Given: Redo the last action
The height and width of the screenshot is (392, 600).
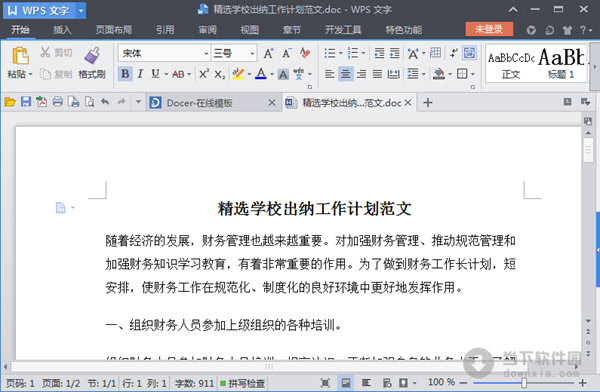Looking at the screenshot, I should click(121, 102).
